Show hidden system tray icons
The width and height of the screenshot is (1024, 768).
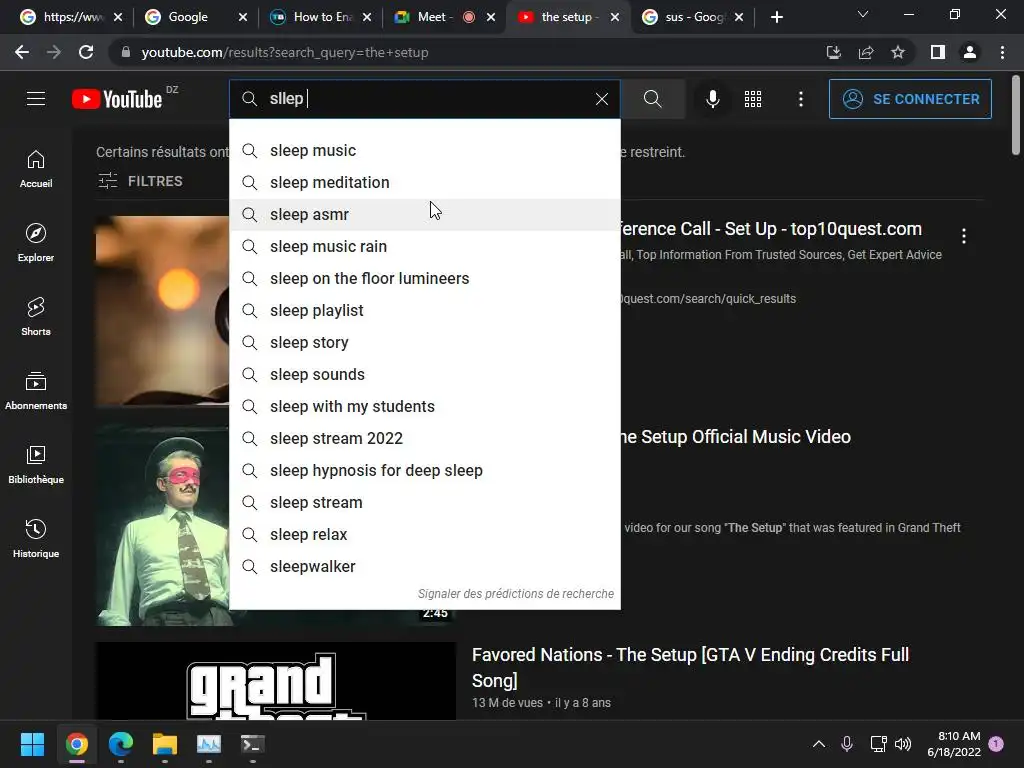pyautogui.click(x=818, y=744)
